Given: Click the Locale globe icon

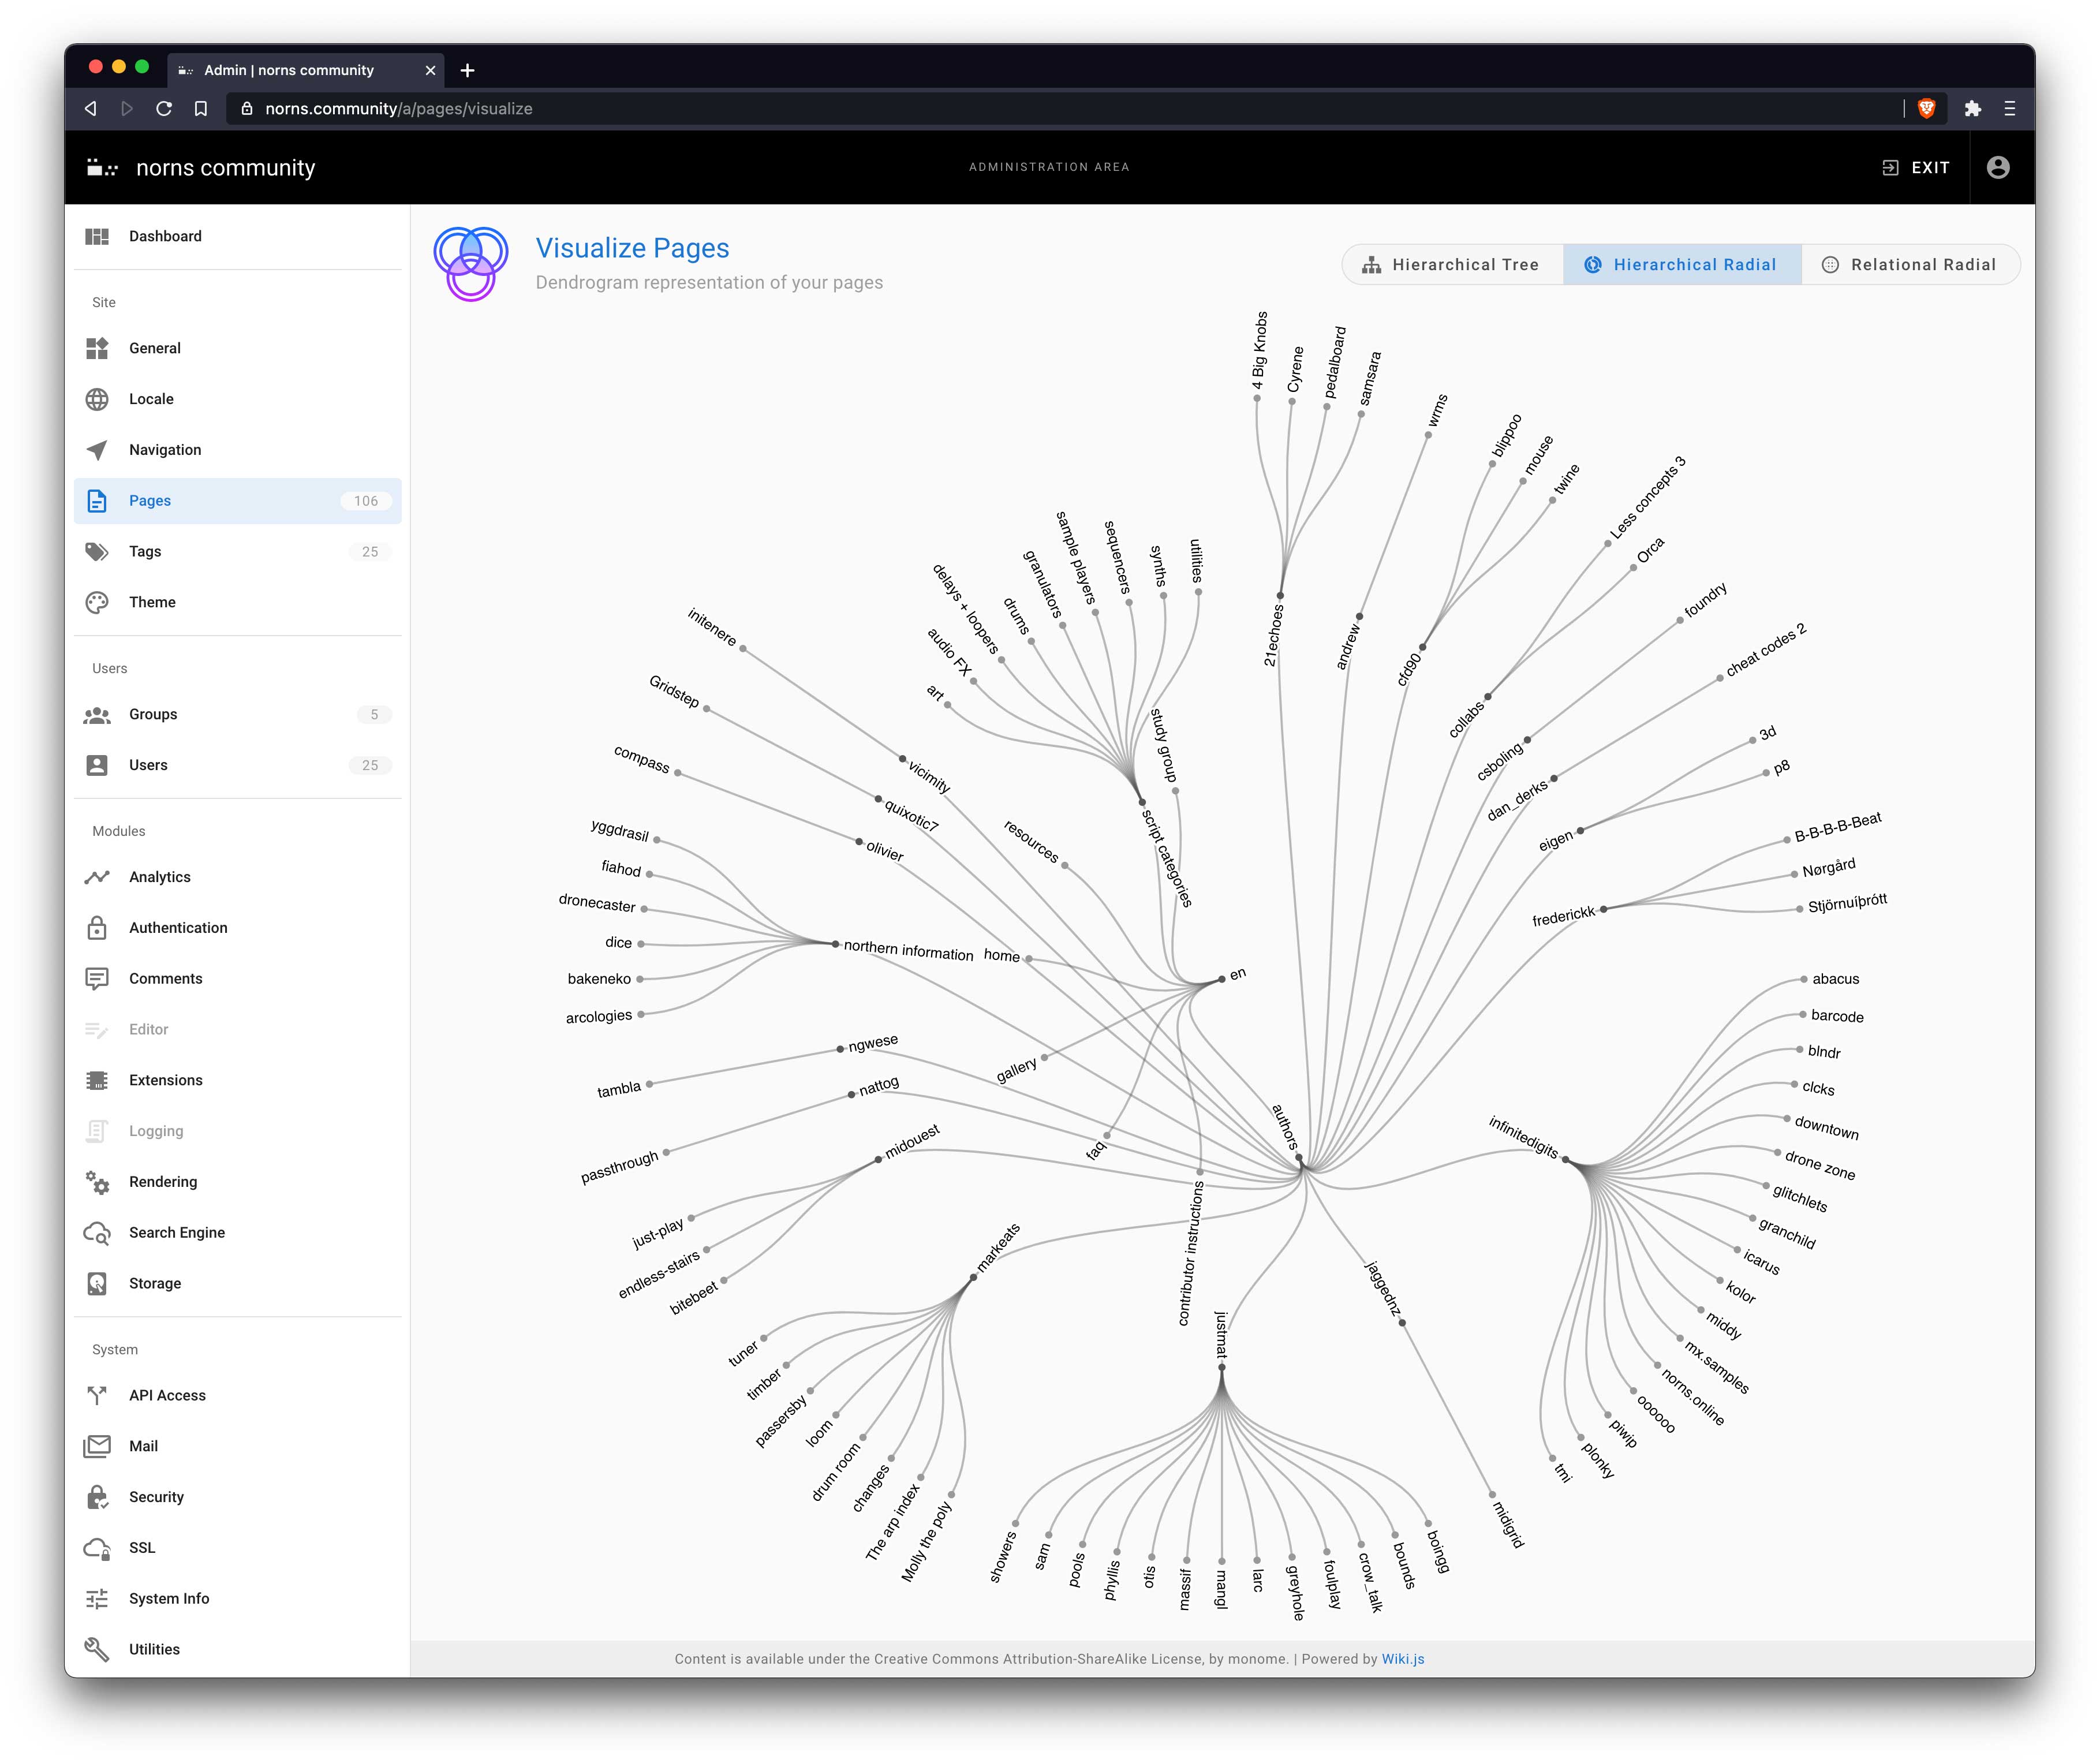Looking at the screenshot, I should [97, 399].
